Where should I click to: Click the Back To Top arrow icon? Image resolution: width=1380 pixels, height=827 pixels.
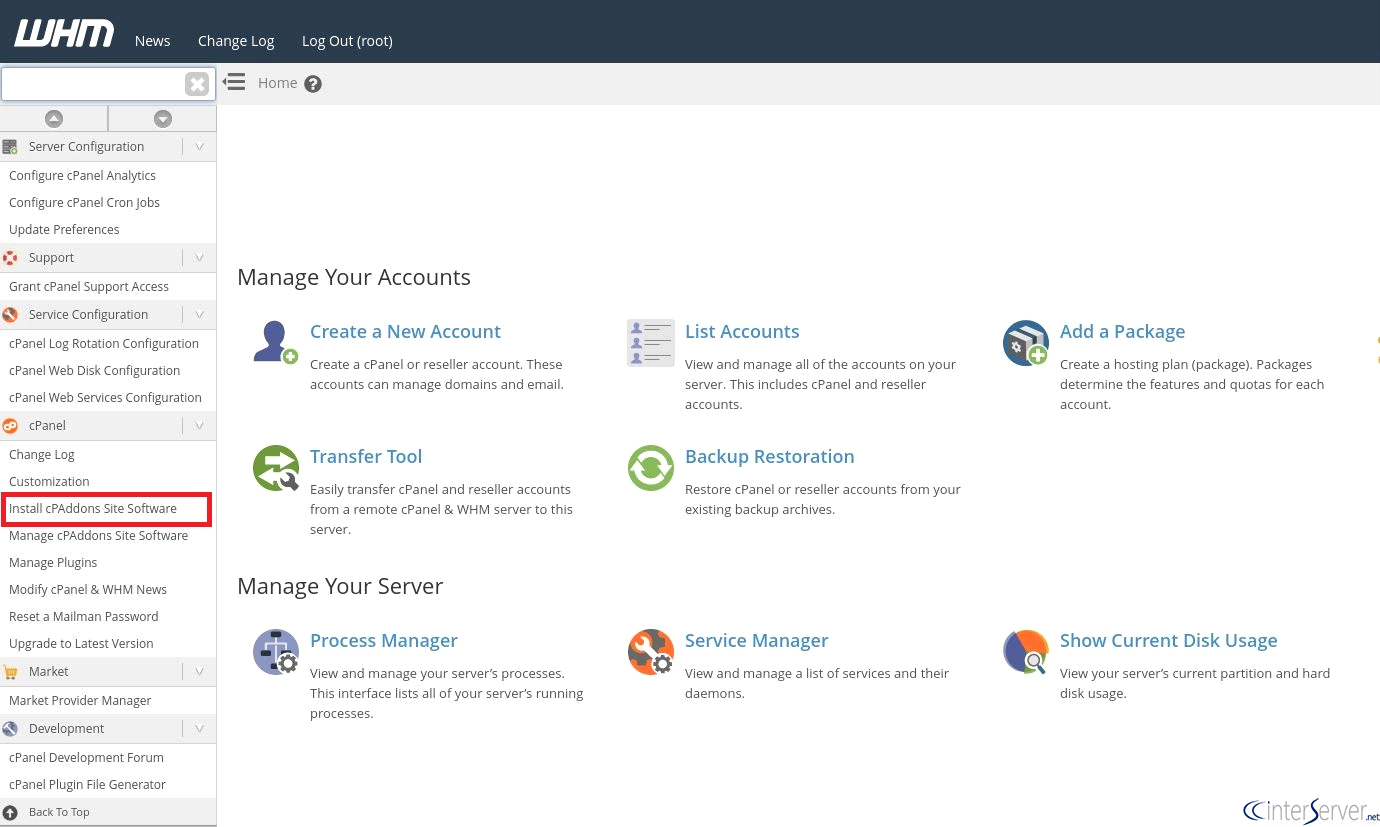tap(10, 812)
